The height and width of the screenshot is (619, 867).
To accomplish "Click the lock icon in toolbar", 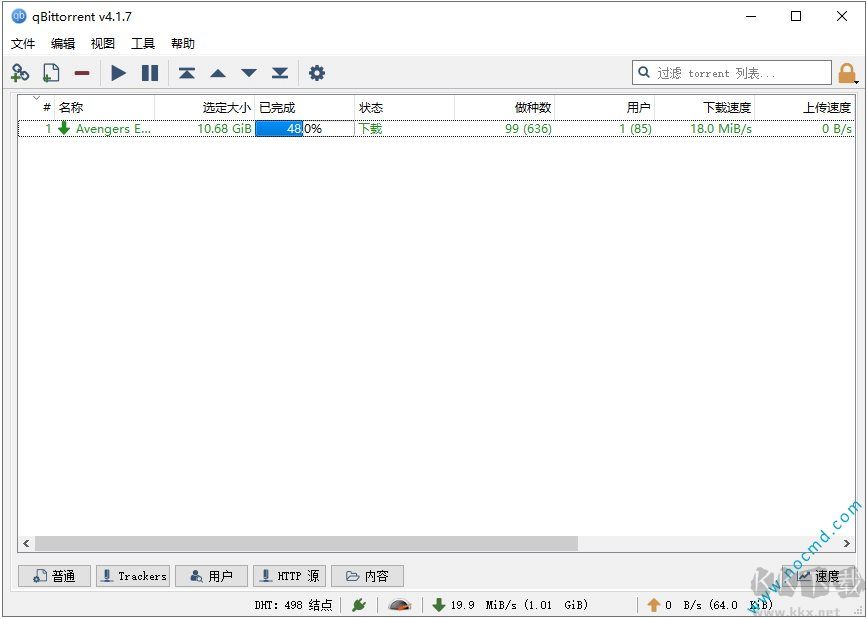I will (x=847, y=73).
